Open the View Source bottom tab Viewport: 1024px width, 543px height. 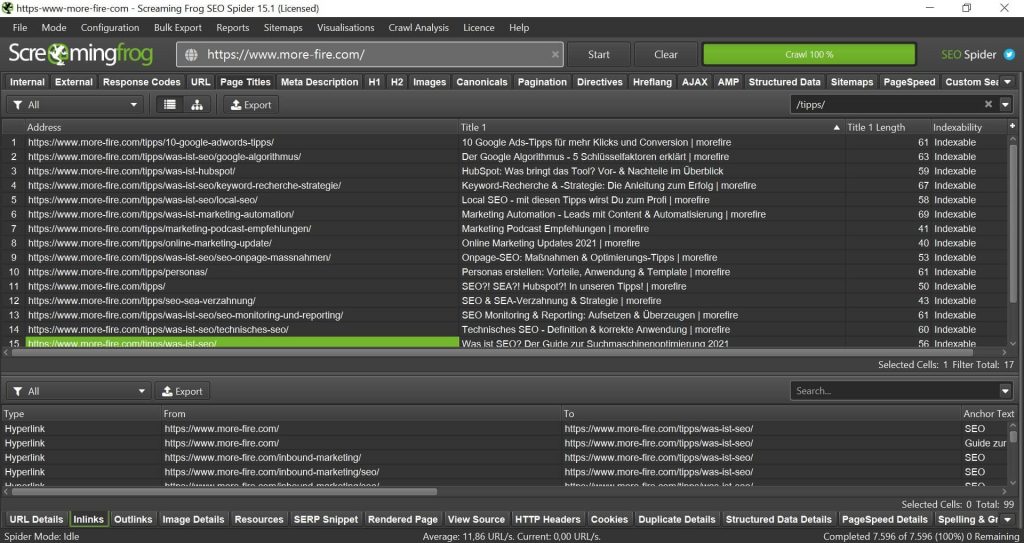point(476,519)
